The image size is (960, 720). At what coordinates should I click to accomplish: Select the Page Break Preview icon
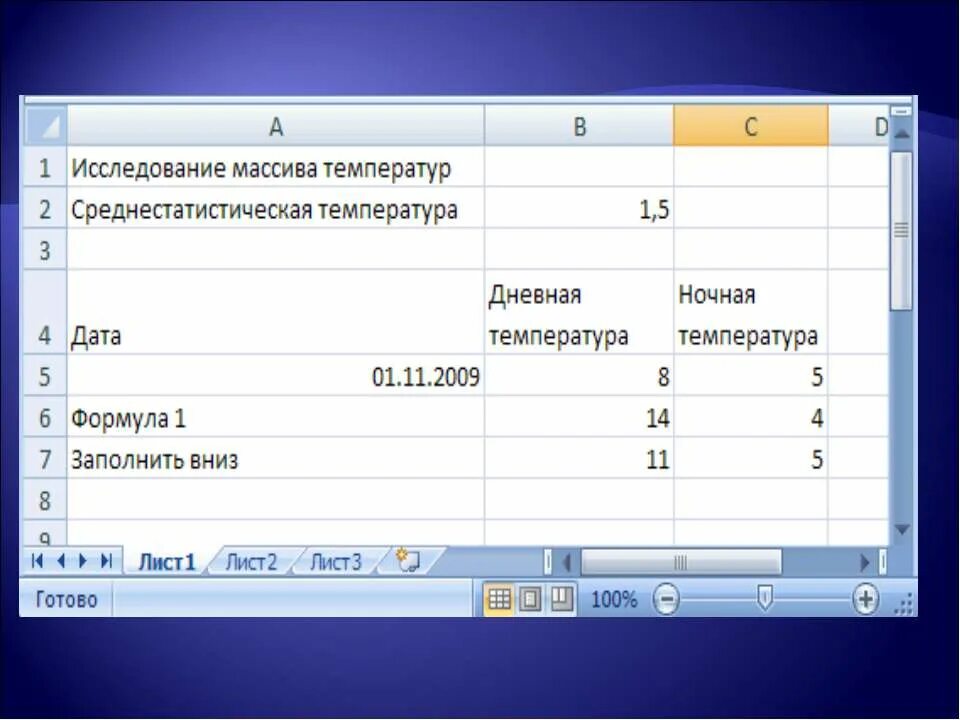click(x=561, y=598)
